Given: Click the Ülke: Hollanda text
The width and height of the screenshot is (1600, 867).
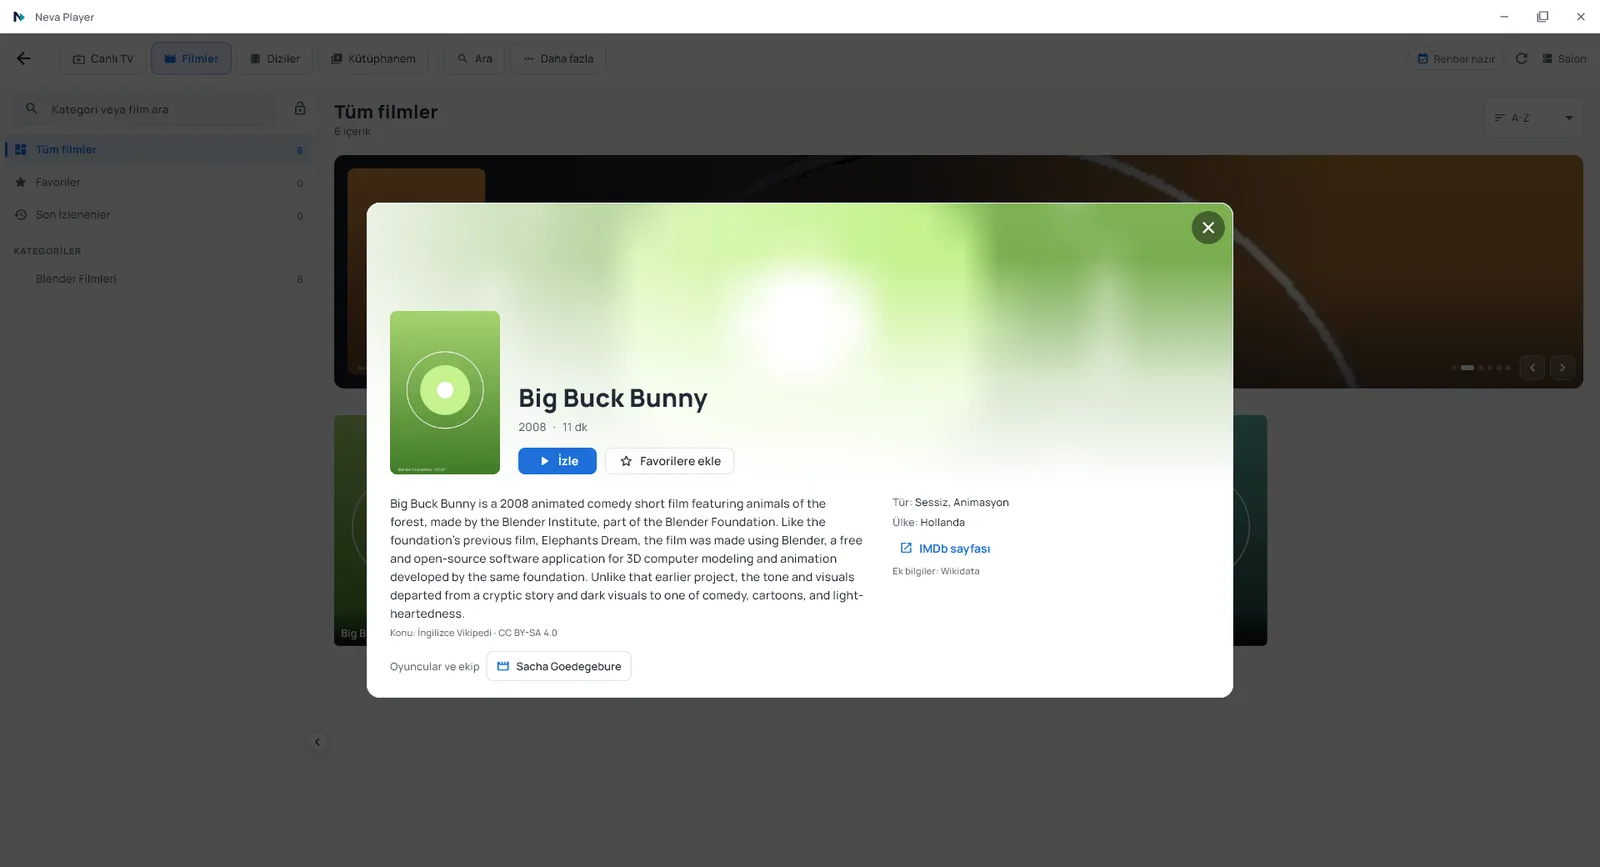Looking at the screenshot, I should 928,523.
